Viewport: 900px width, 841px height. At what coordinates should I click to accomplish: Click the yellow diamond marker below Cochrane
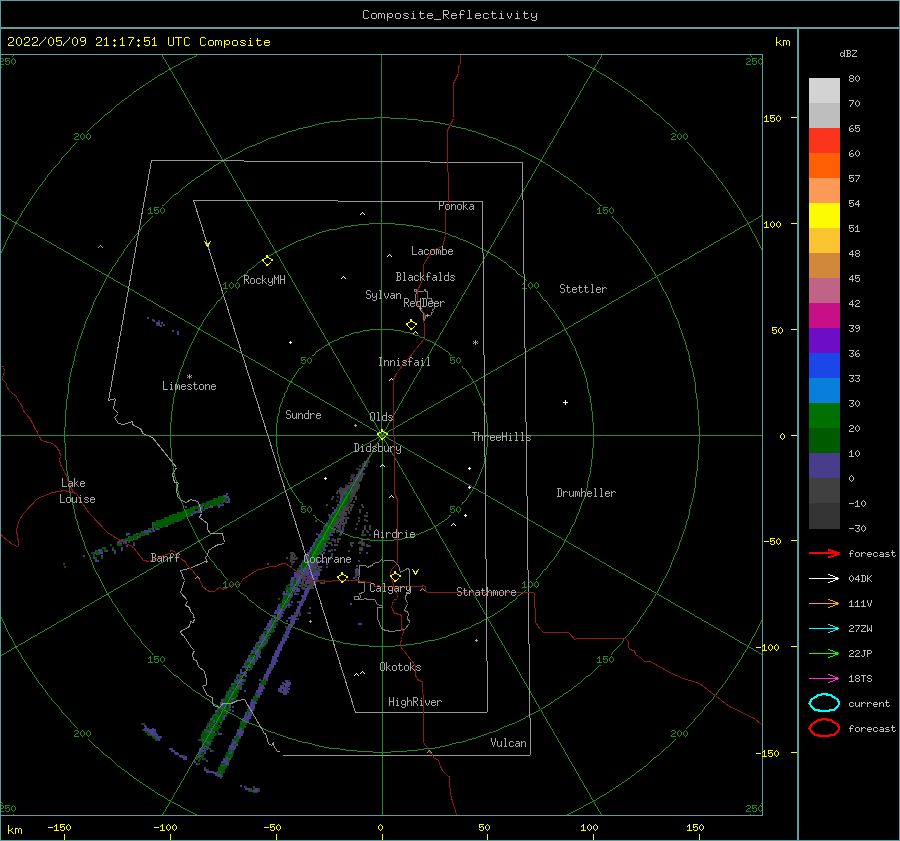coord(343,577)
